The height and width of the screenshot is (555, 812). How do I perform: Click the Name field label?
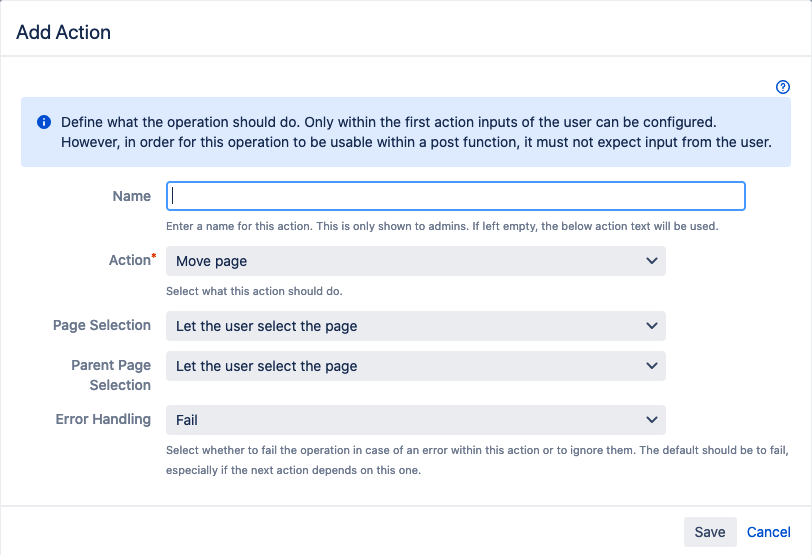point(132,196)
